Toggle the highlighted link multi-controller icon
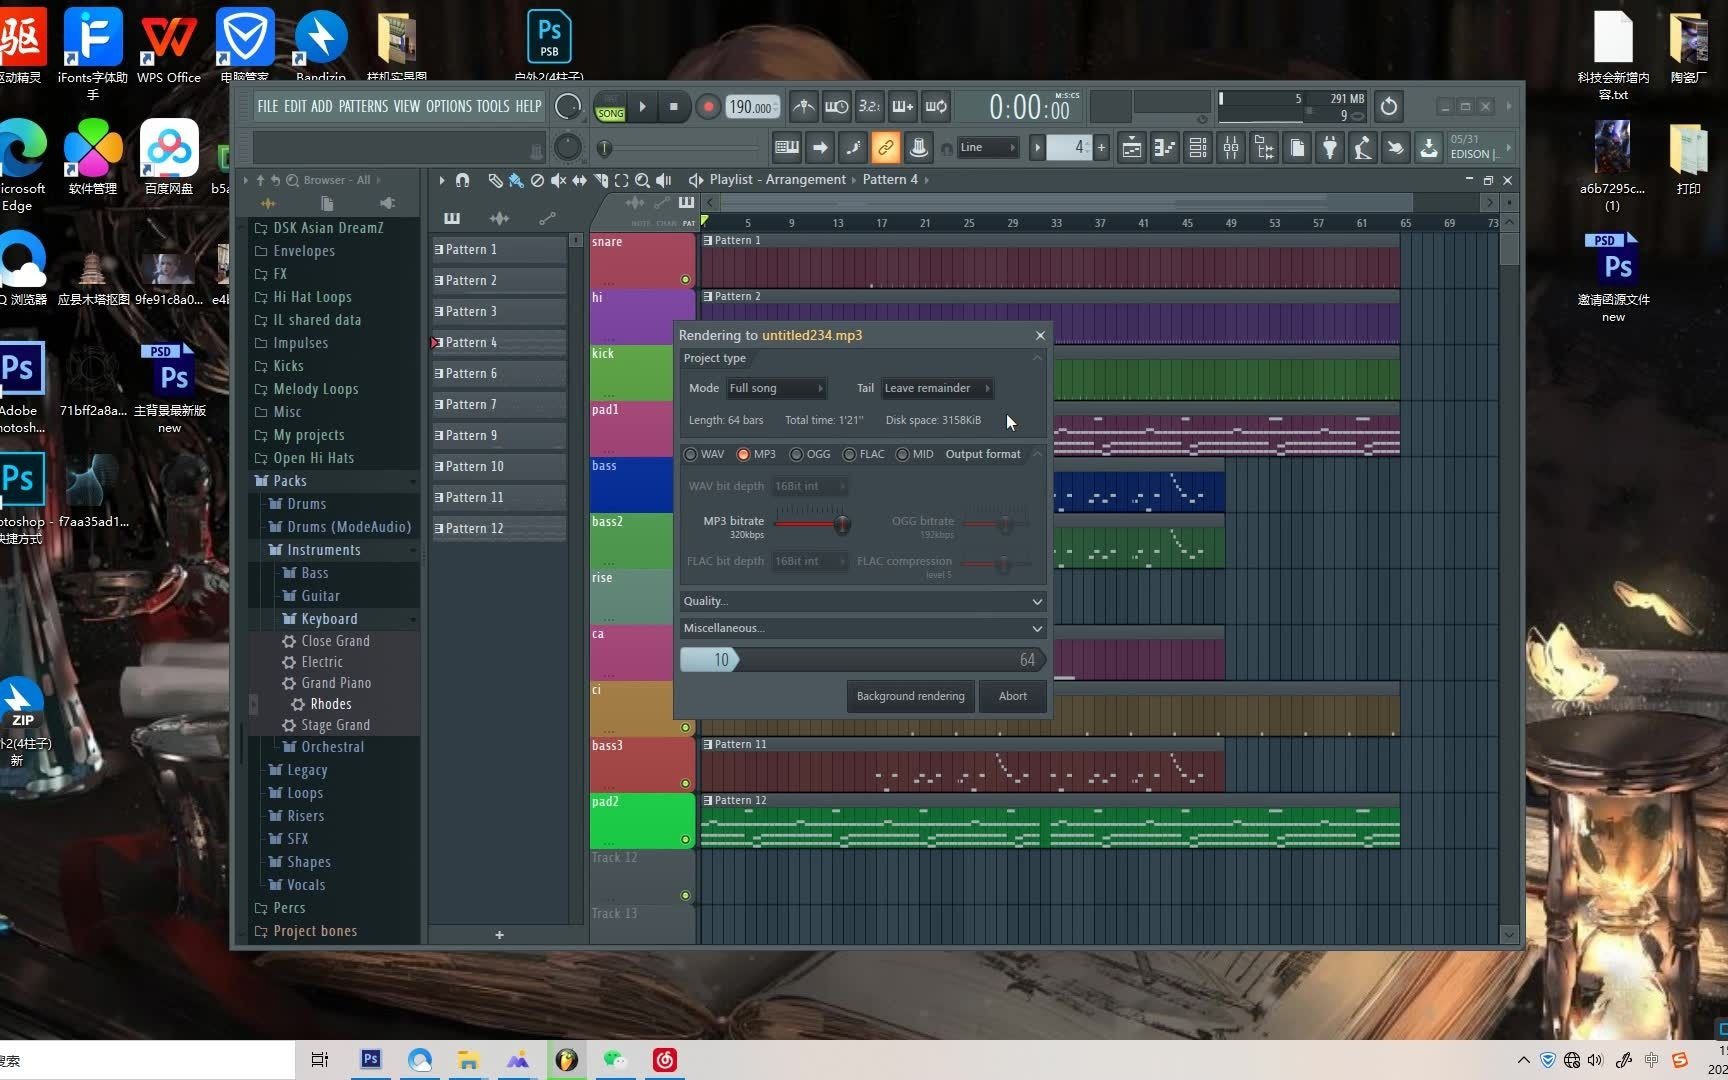The image size is (1728, 1080). click(x=885, y=148)
